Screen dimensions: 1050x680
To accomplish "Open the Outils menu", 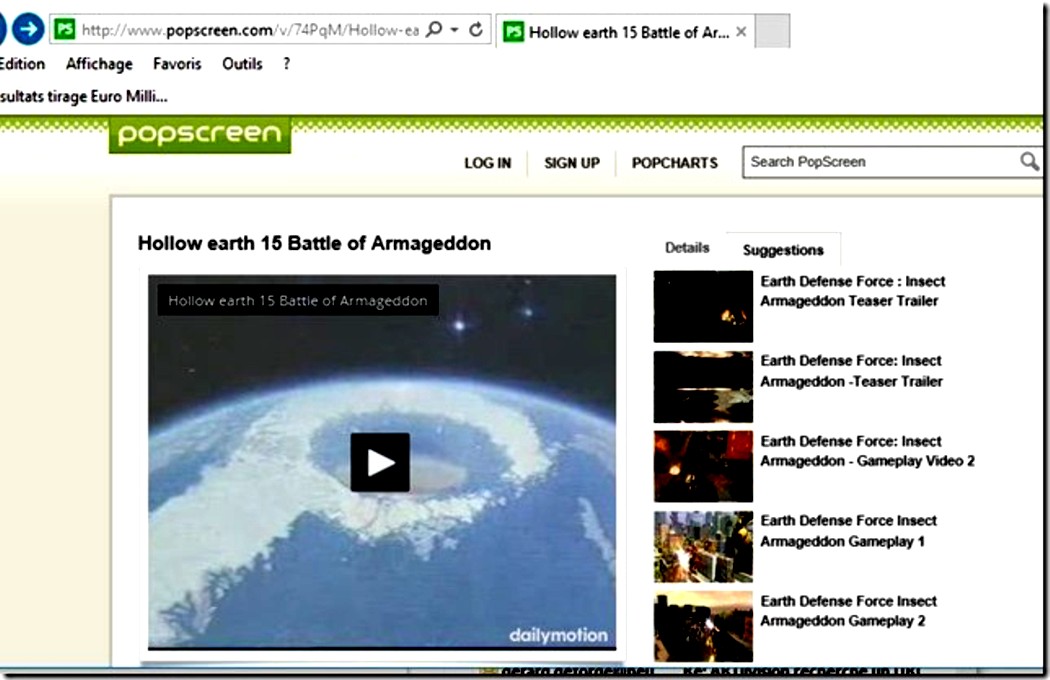I will coord(242,64).
